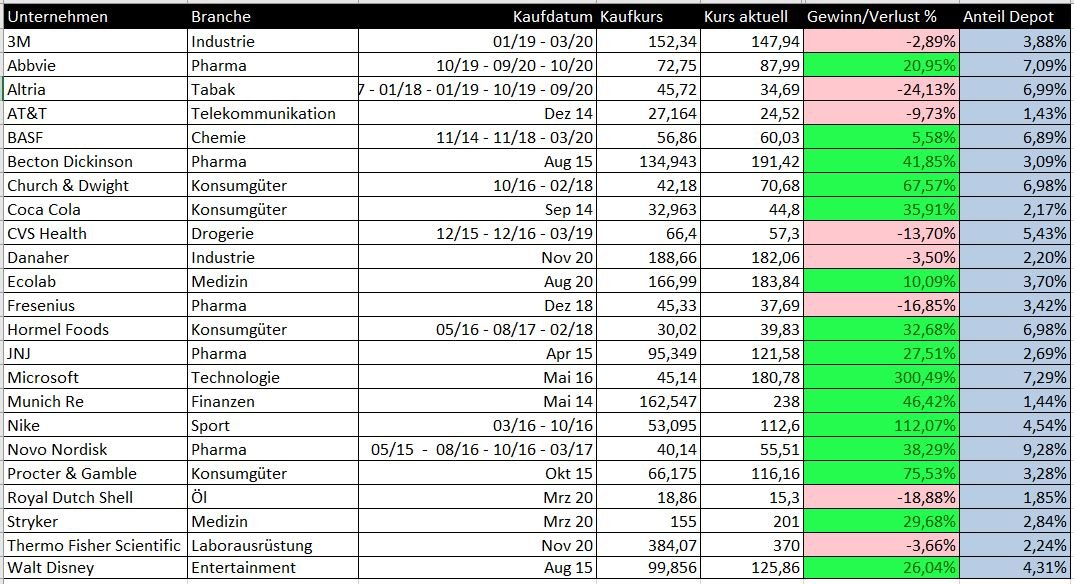Select the Anteil Depot header cell
Viewport: 1074px width, 584px height.
coord(1008,17)
